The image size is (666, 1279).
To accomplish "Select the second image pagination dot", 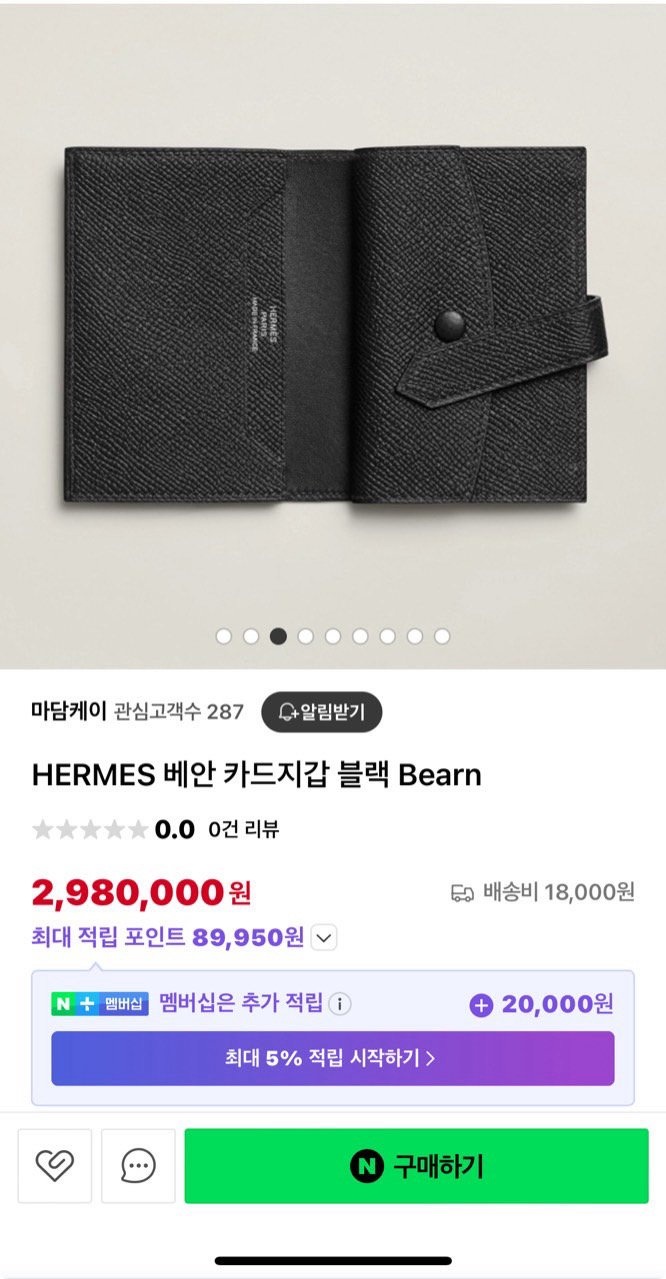I will 251,636.
